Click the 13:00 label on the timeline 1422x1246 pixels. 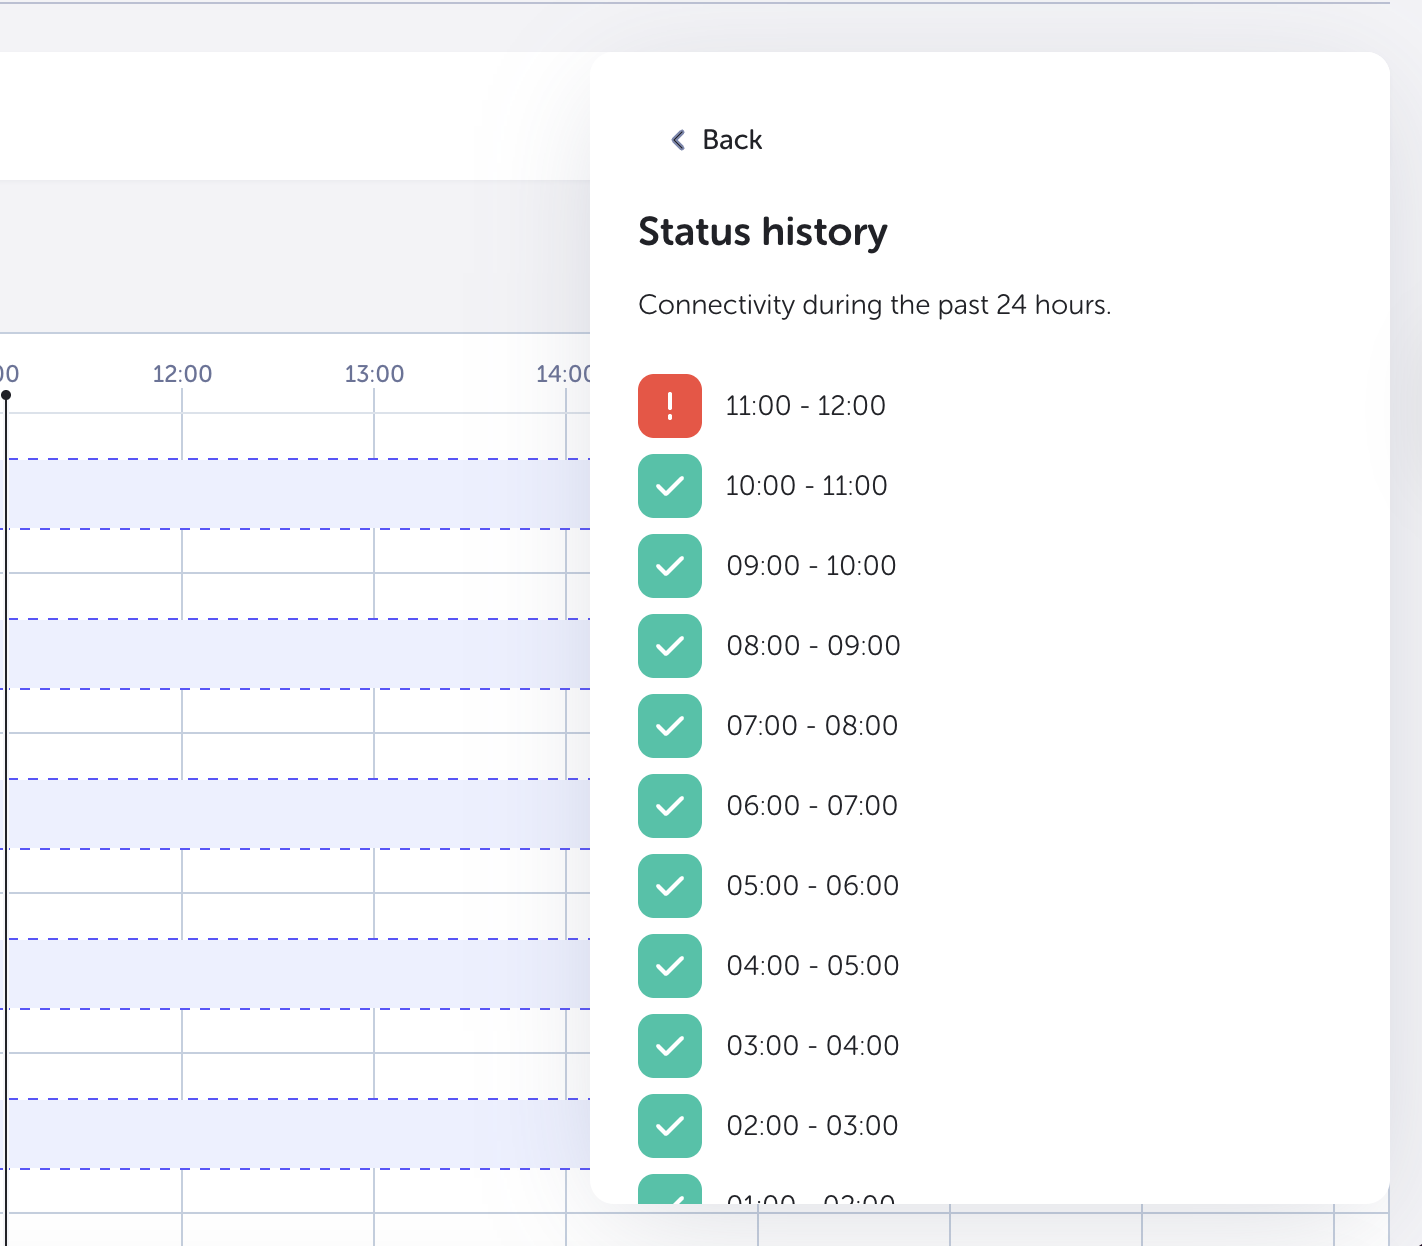pyautogui.click(x=374, y=374)
